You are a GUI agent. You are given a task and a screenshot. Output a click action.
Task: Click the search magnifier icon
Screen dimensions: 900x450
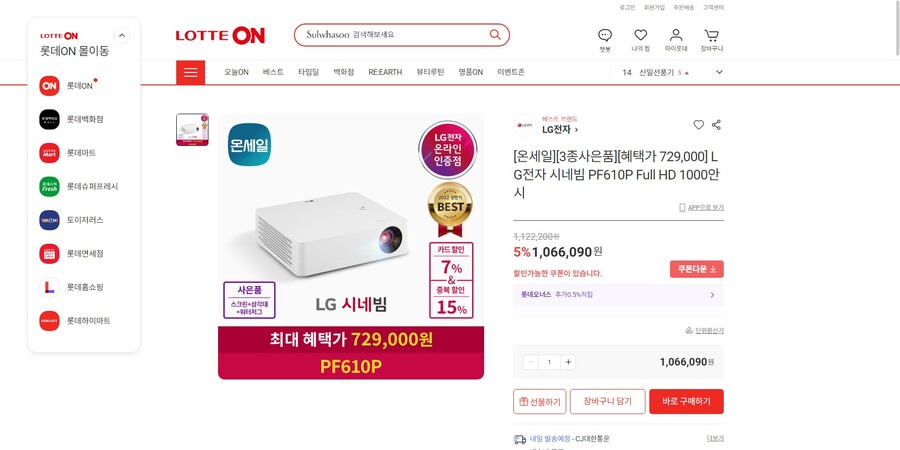pos(495,34)
